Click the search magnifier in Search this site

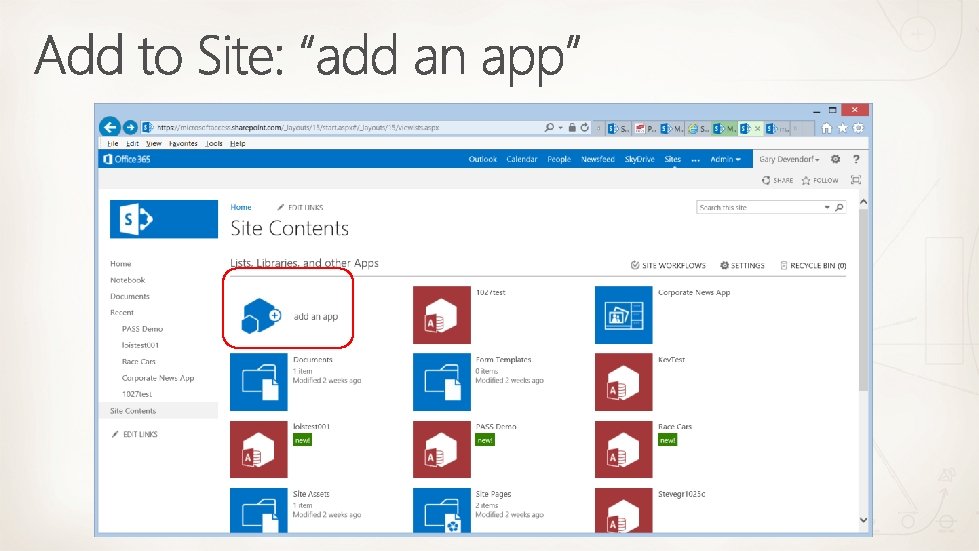tap(839, 207)
